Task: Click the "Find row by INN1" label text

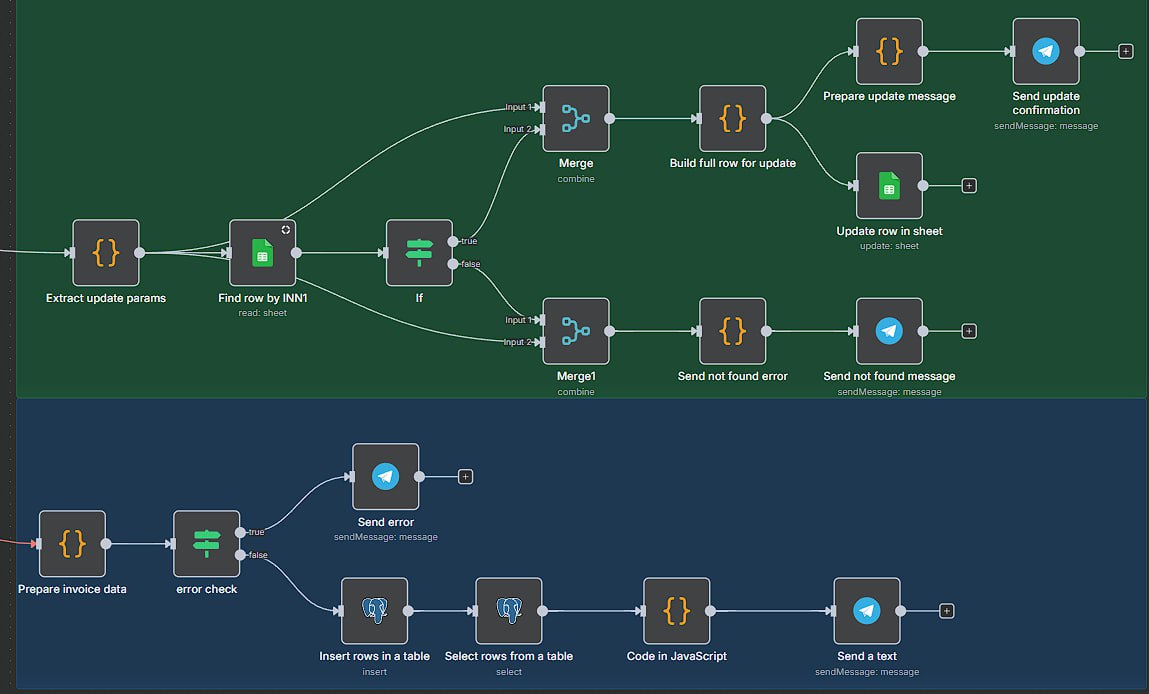Action: (x=262, y=298)
